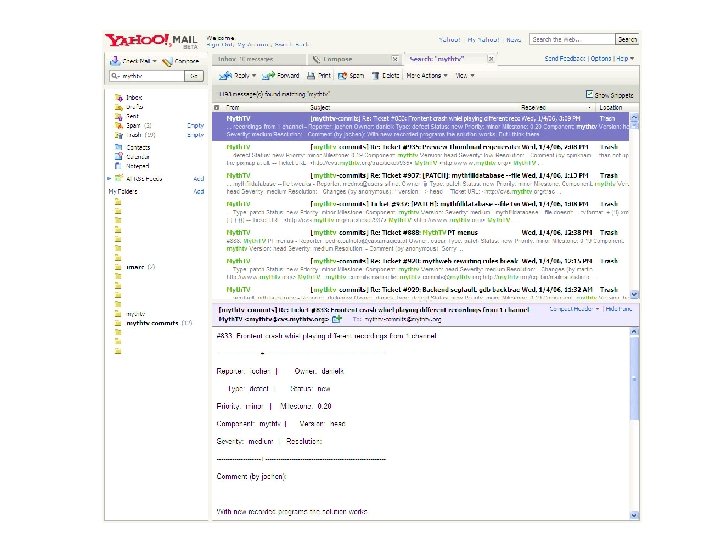Mark message as Spam via toolbar icon
The image size is (720, 540).
(342, 76)
